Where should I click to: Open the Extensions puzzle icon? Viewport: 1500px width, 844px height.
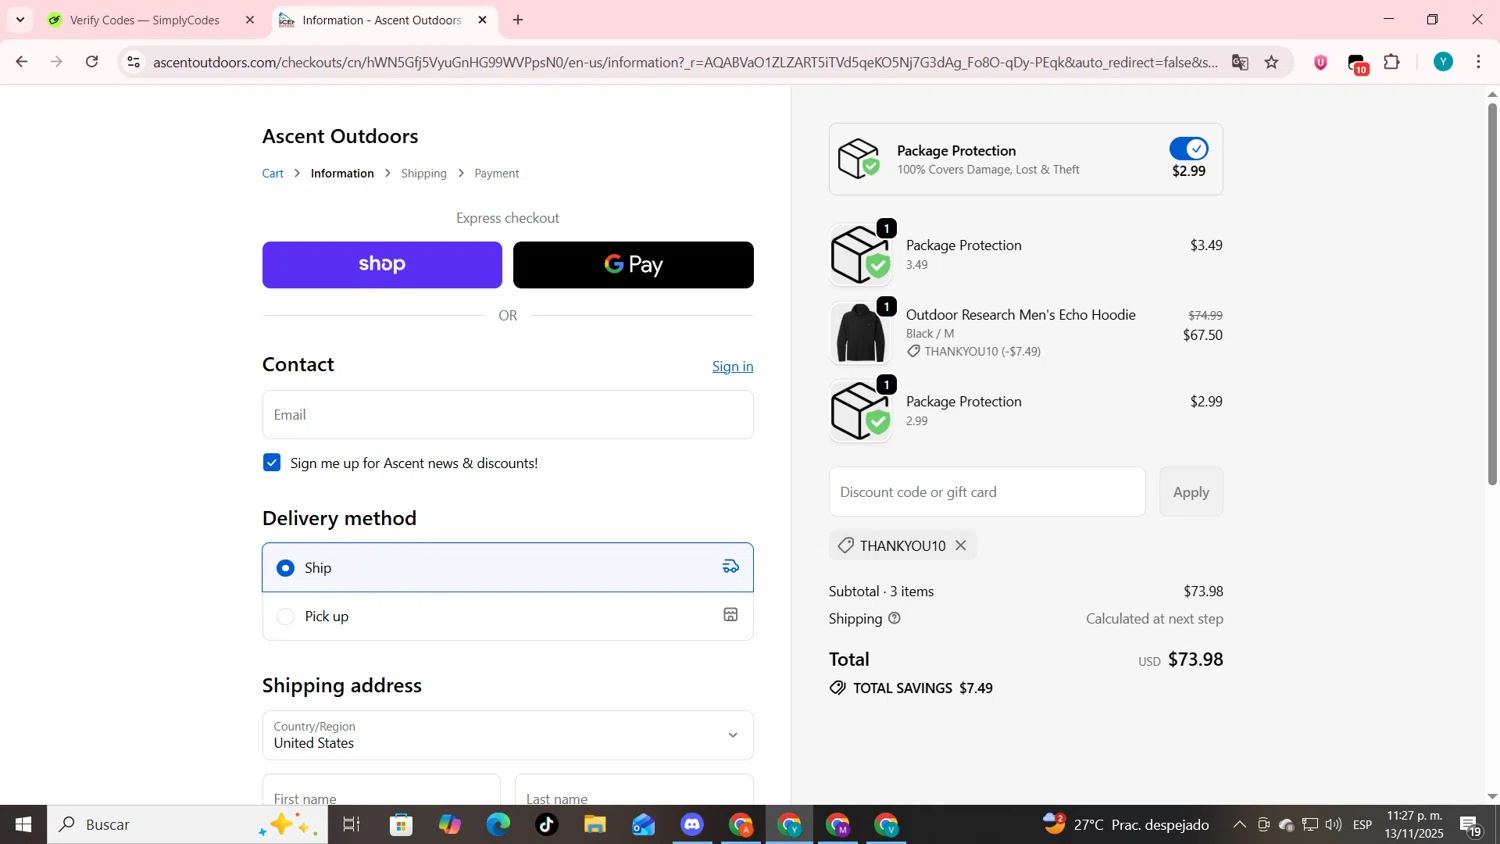tap(1392, 62)
